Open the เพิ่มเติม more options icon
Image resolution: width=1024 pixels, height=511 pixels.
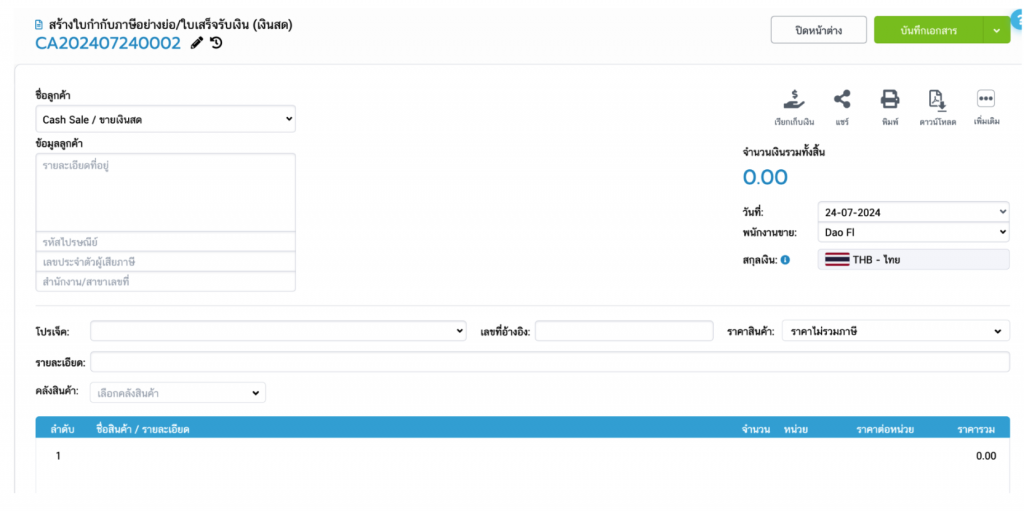pyautogui.click(x=986, y=100)
